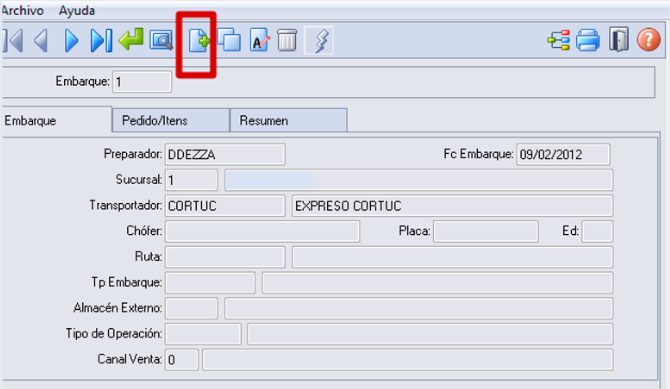Create a new record with plus icon
This screenshot has height=389, width=670.
point(199,41)
